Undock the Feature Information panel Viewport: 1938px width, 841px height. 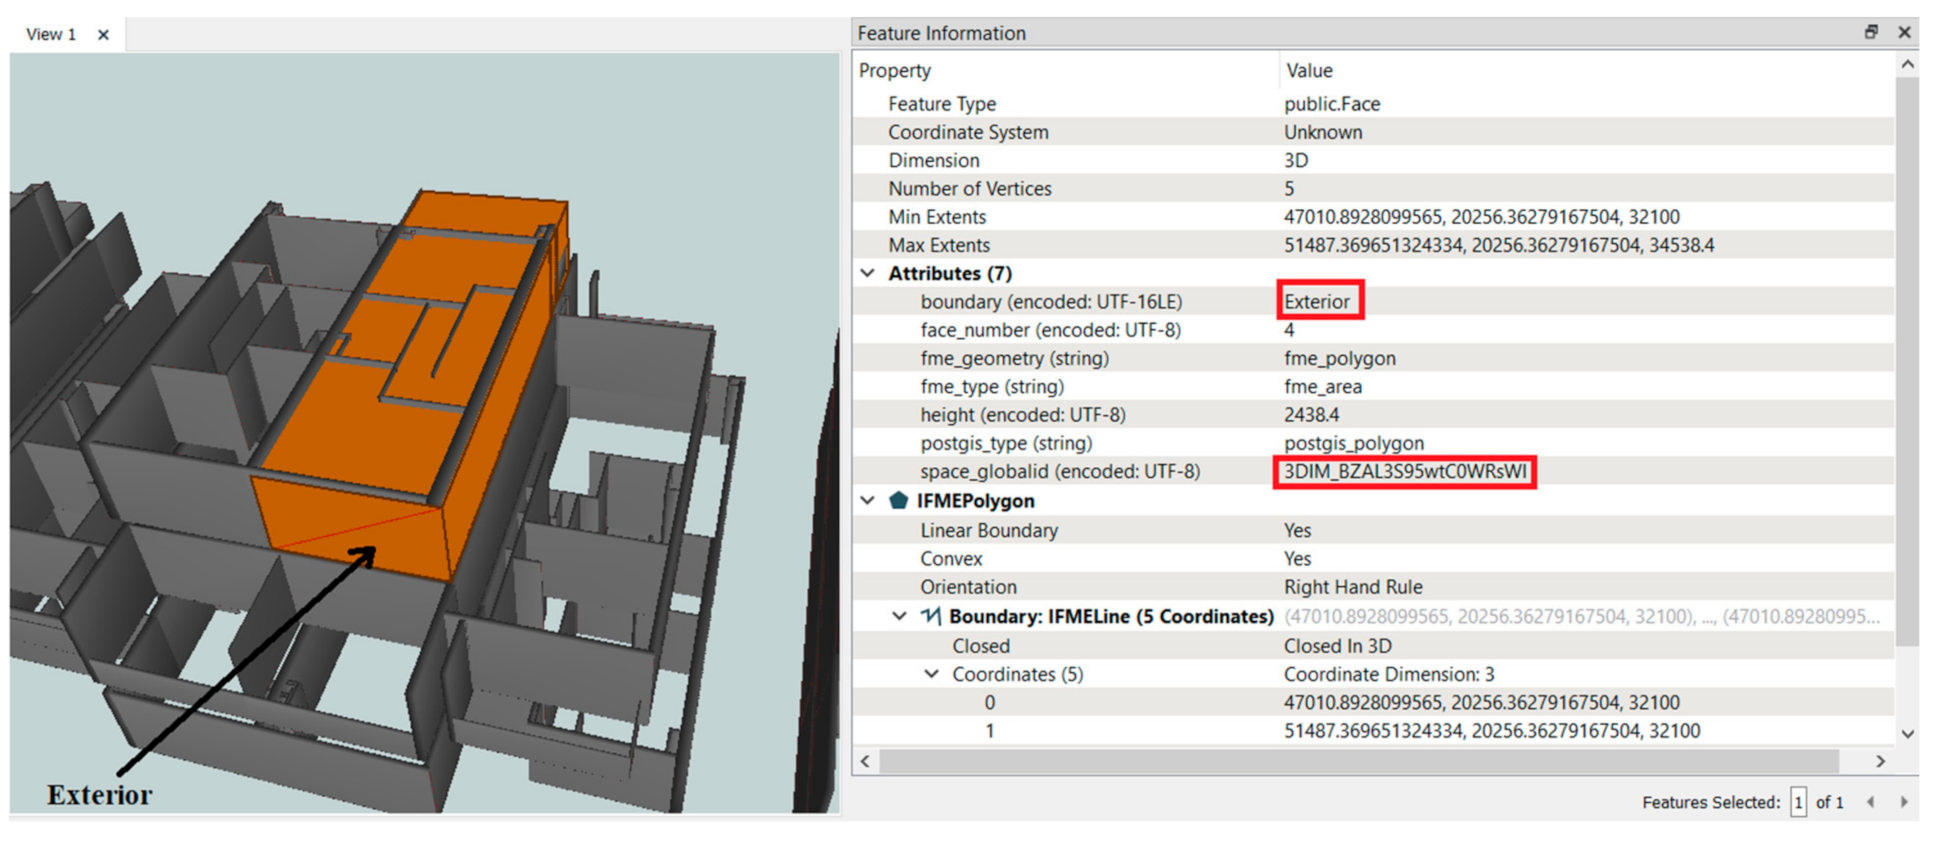(1871, 32)
